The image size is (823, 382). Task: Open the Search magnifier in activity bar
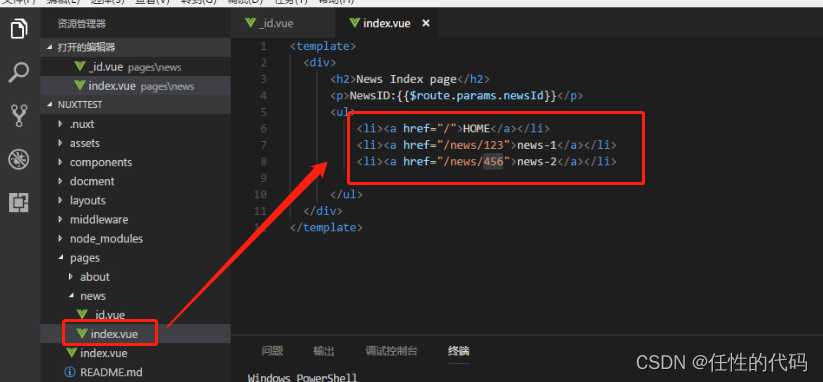coord(19,72)
